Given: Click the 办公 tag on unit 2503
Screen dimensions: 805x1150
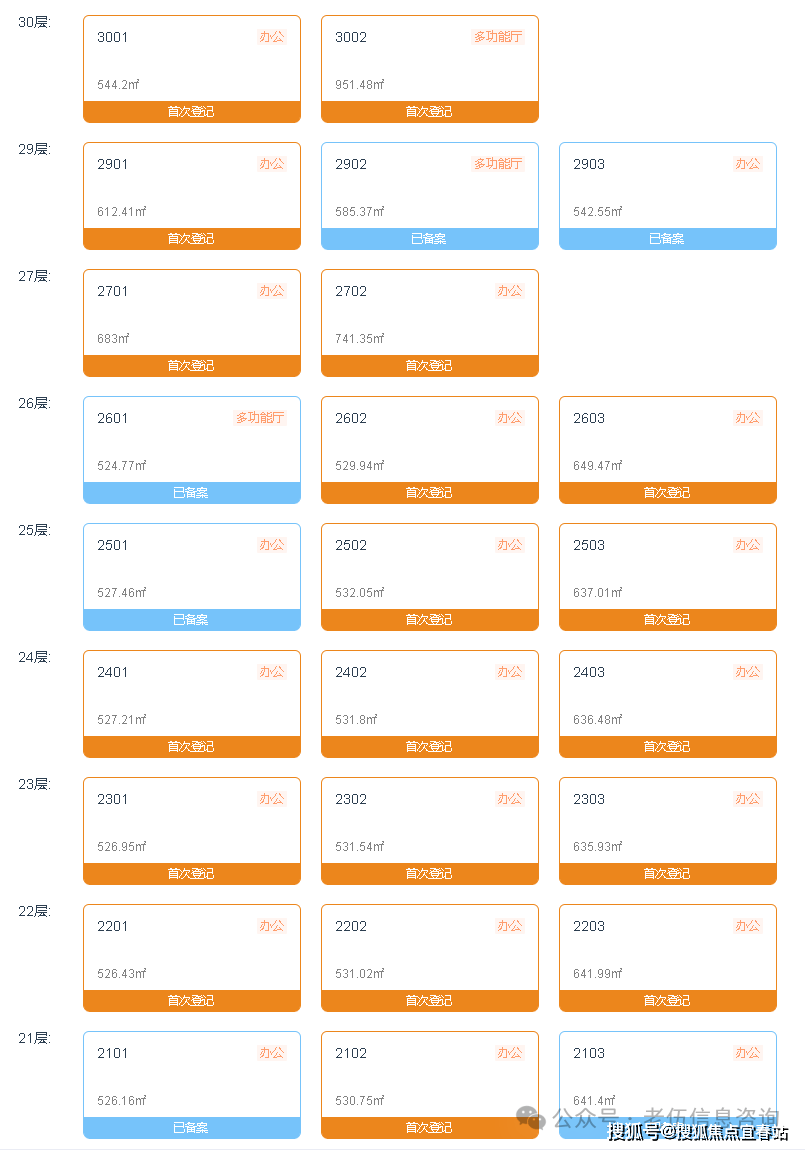Looking at the screenshot, I should tap(748, 545).
